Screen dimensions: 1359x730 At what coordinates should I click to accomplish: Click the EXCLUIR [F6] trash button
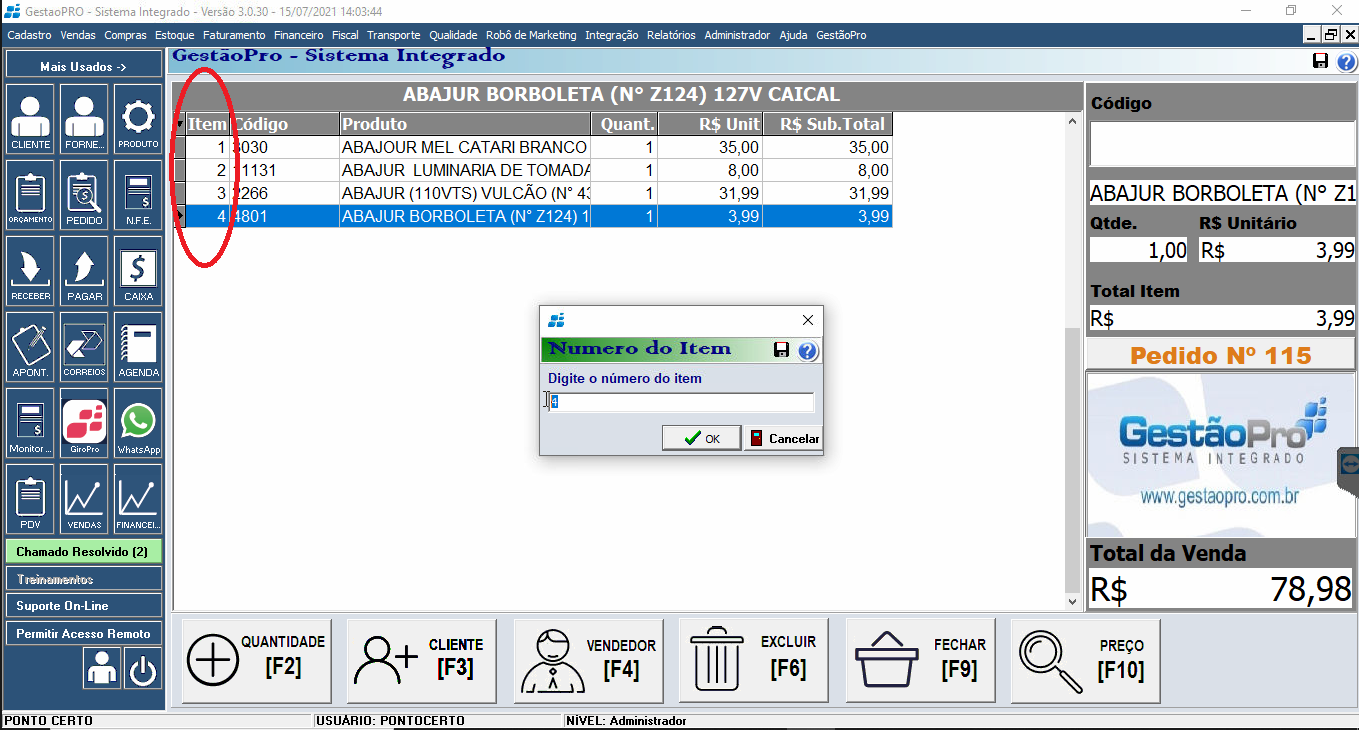click(754, 660)
